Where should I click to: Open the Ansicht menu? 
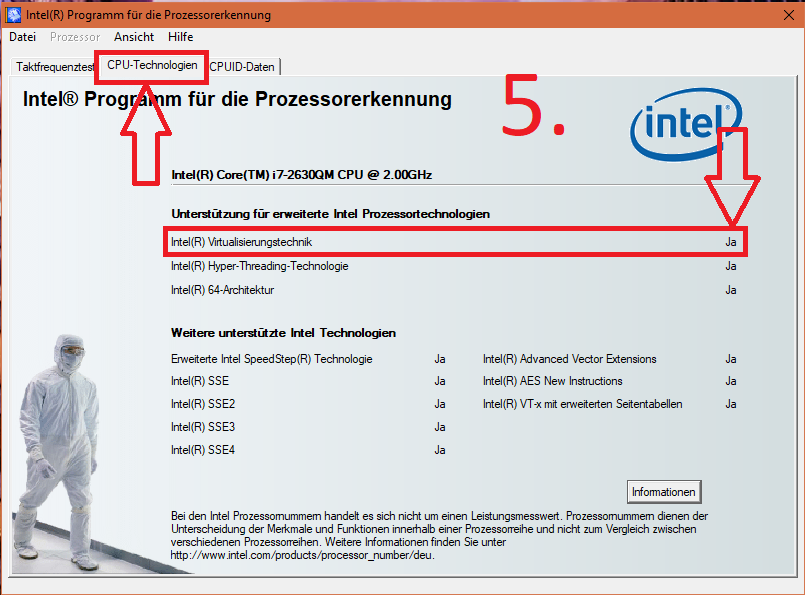[134, 37]
